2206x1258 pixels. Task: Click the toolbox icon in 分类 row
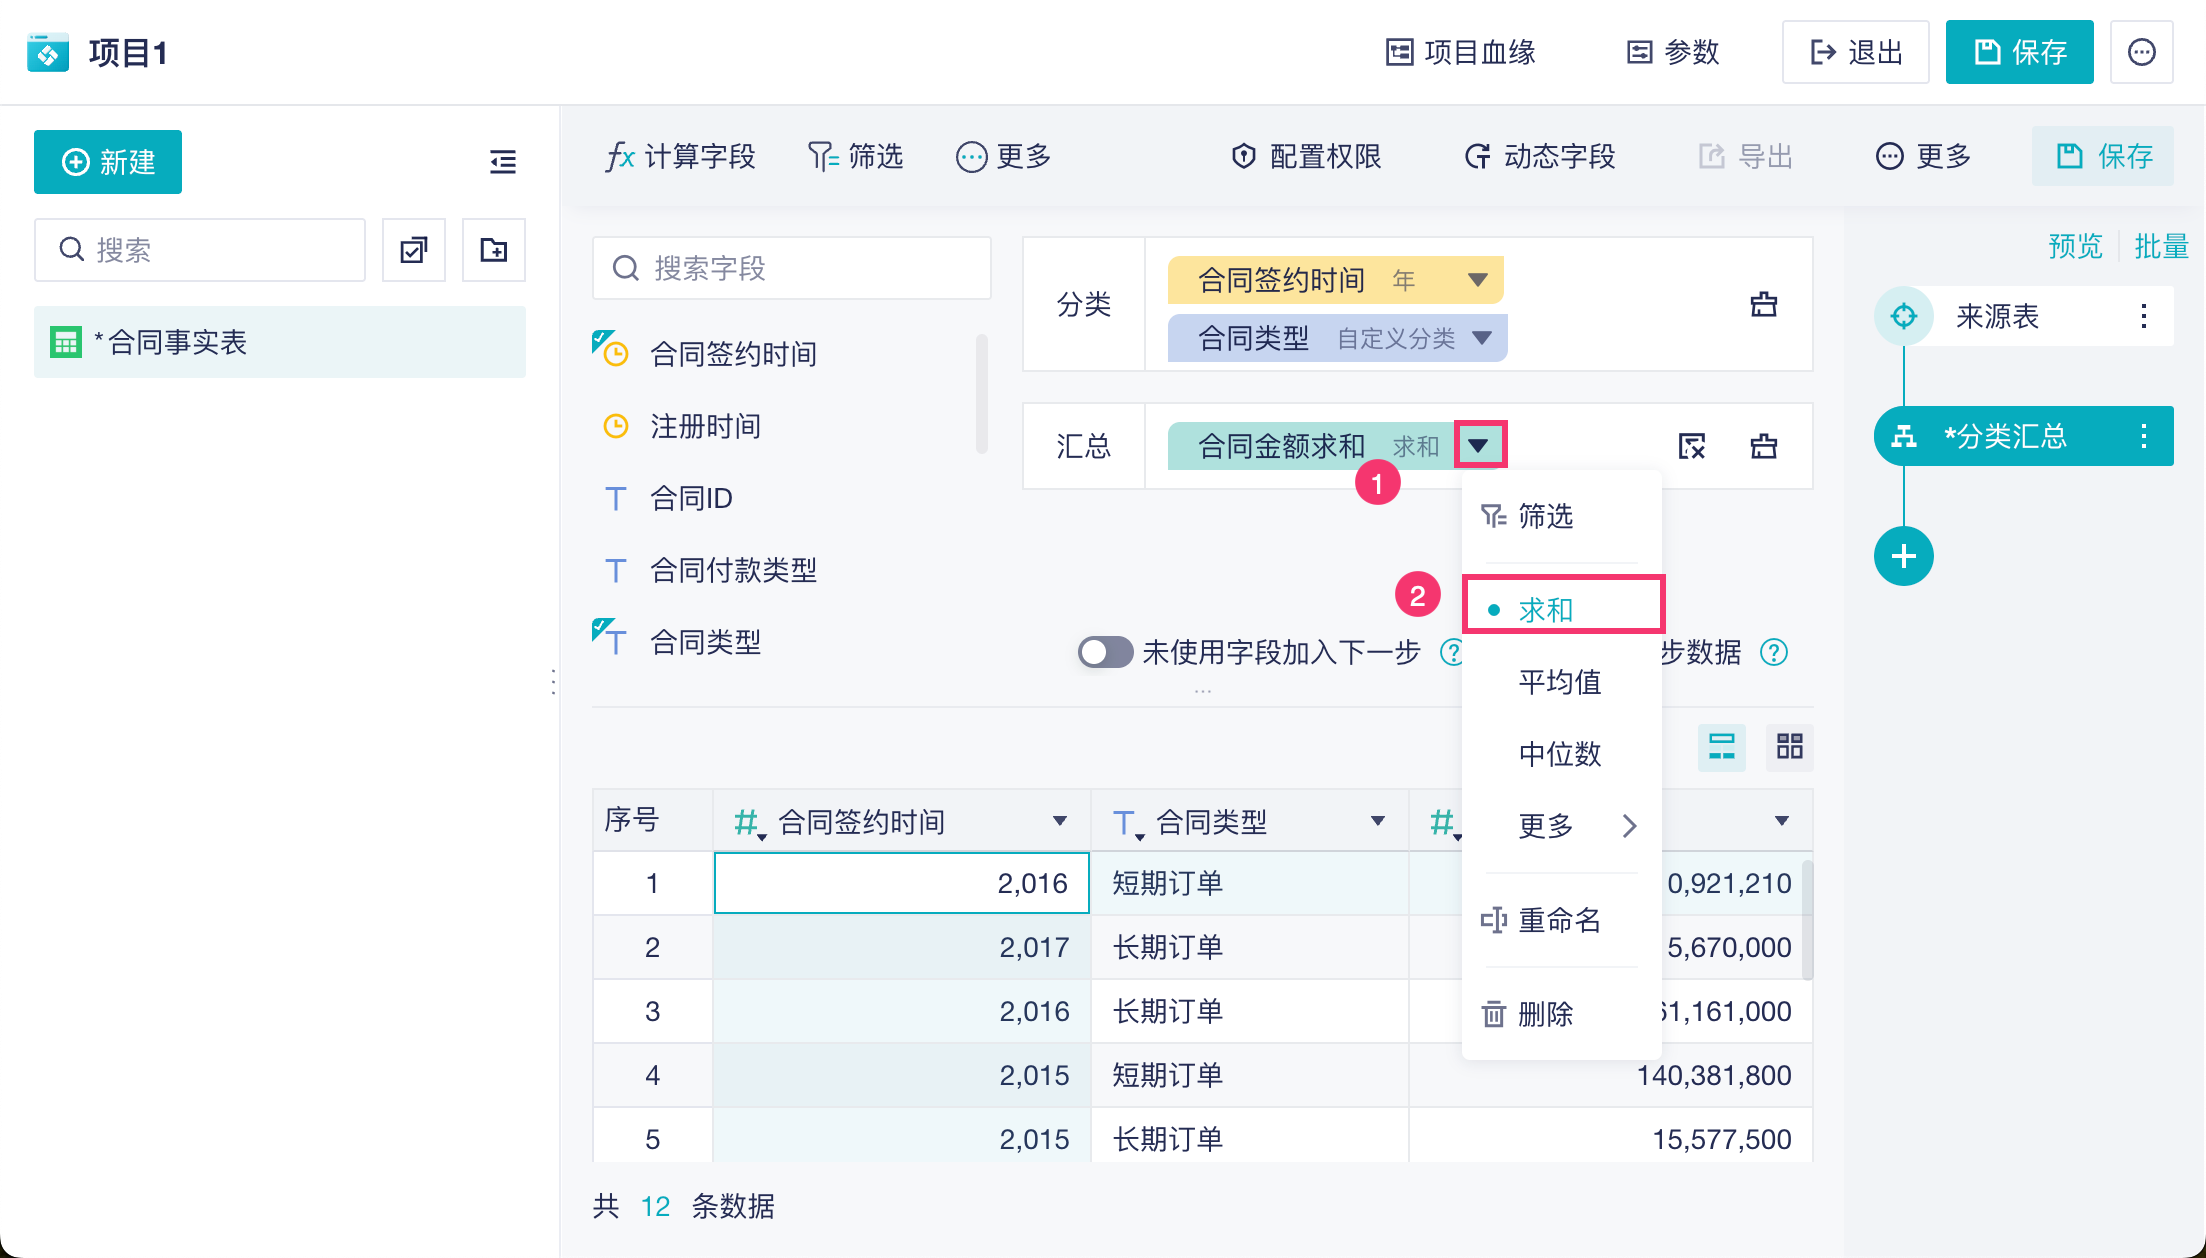point(1764,304)
